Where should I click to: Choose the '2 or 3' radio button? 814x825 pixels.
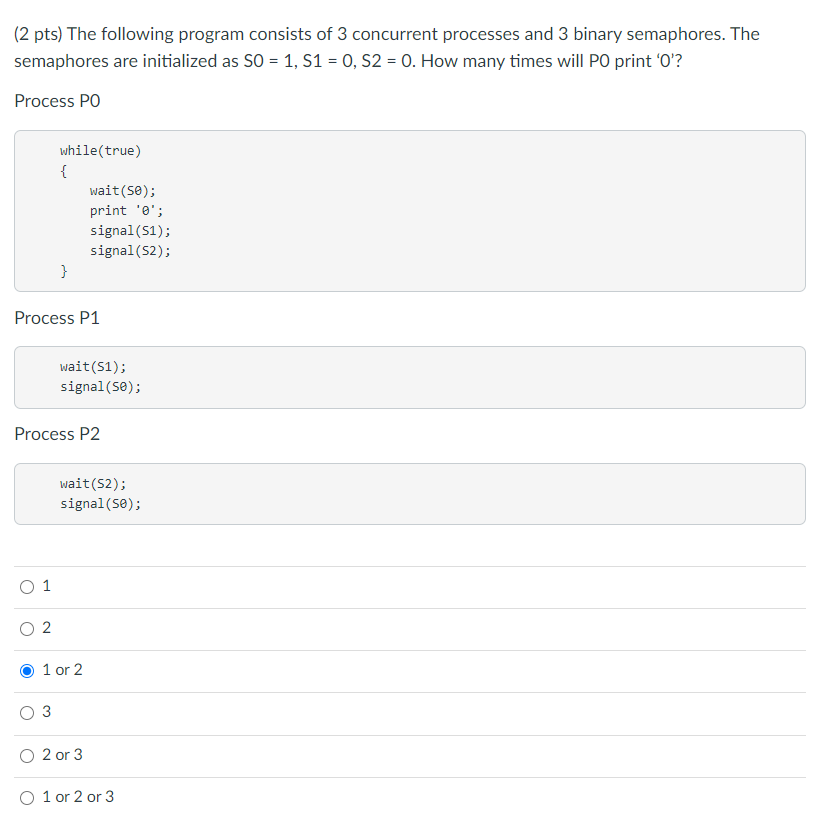click(x=27, y=756)
